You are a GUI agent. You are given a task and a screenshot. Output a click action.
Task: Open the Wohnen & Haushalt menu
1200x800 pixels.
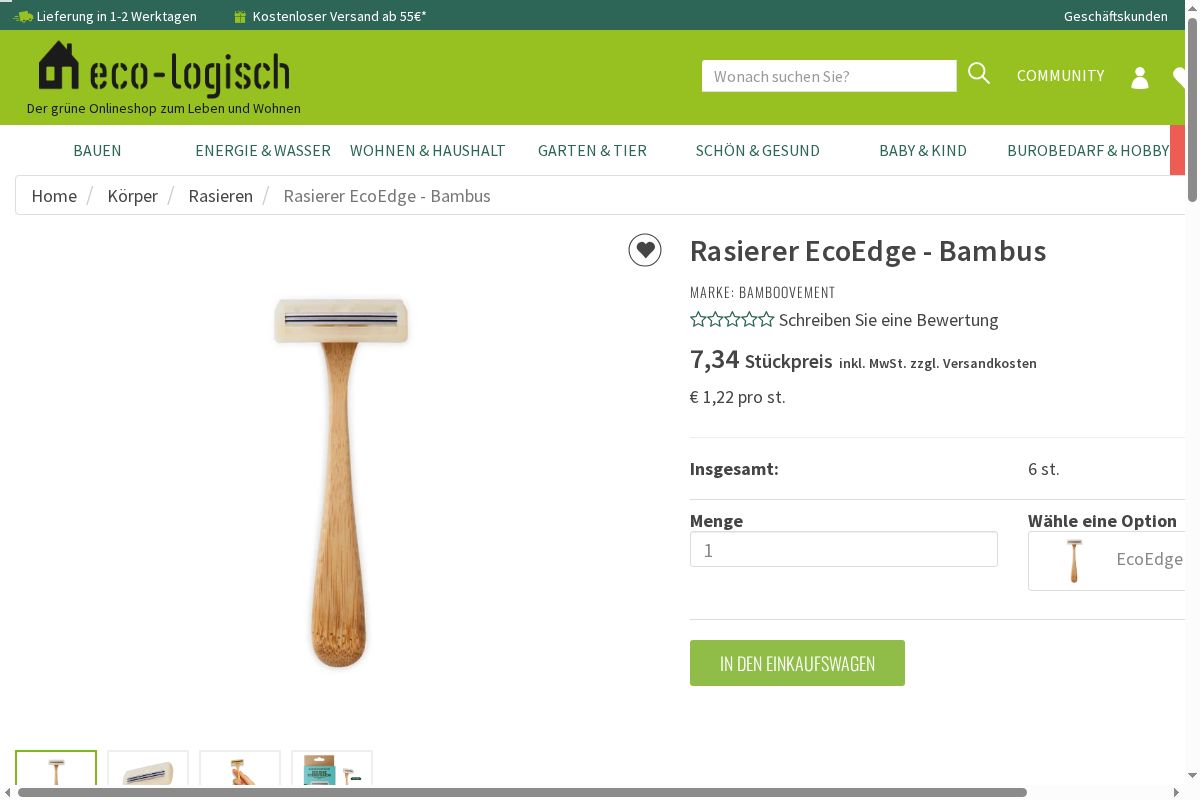coord(428,150)
